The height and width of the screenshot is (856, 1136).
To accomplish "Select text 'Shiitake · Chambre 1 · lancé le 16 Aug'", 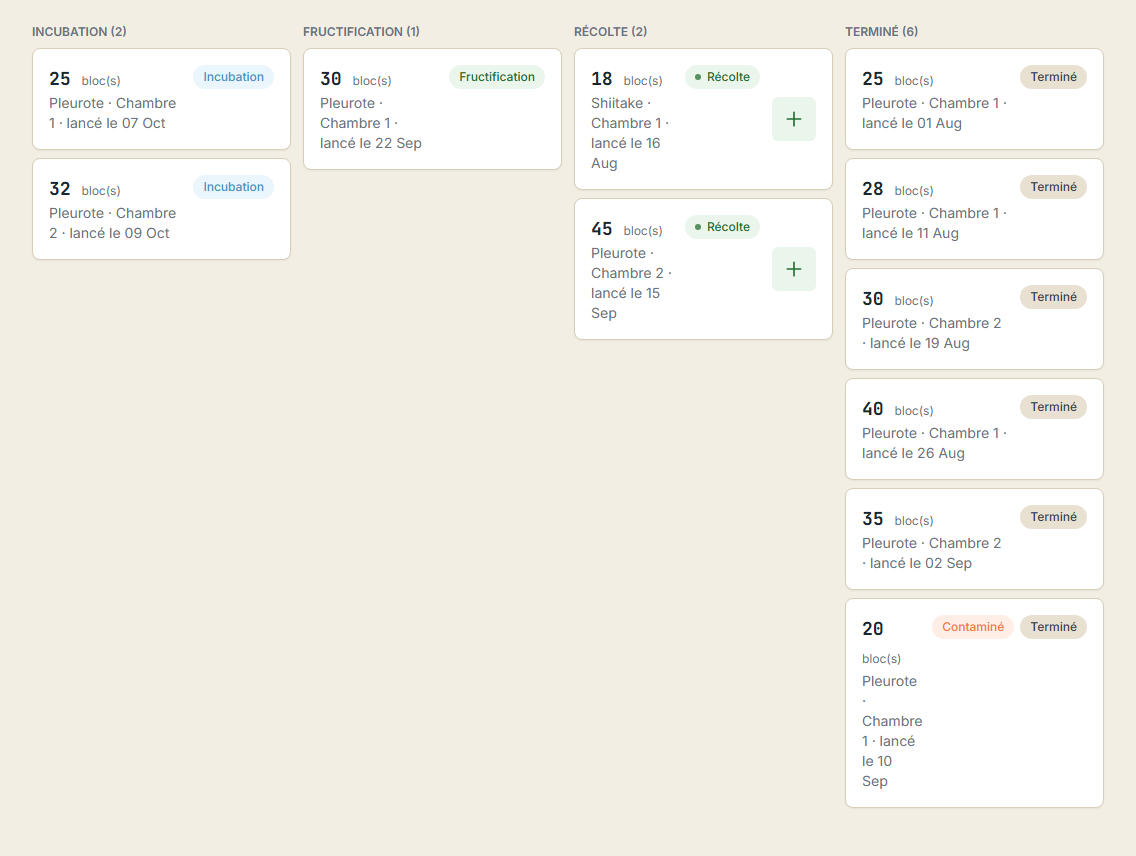I will pyautogui.click(x=630, y=133).
